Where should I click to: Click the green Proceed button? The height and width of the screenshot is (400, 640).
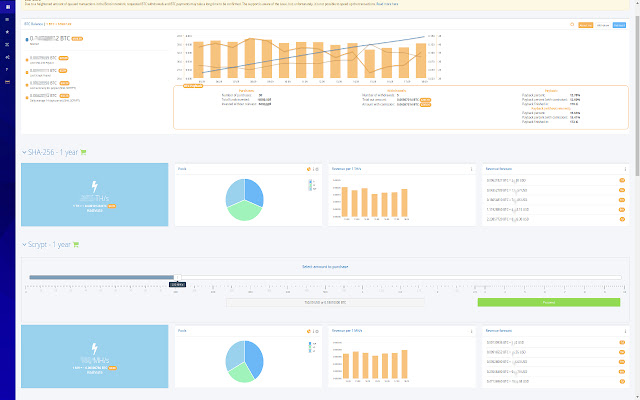click(x=549, y=302)
